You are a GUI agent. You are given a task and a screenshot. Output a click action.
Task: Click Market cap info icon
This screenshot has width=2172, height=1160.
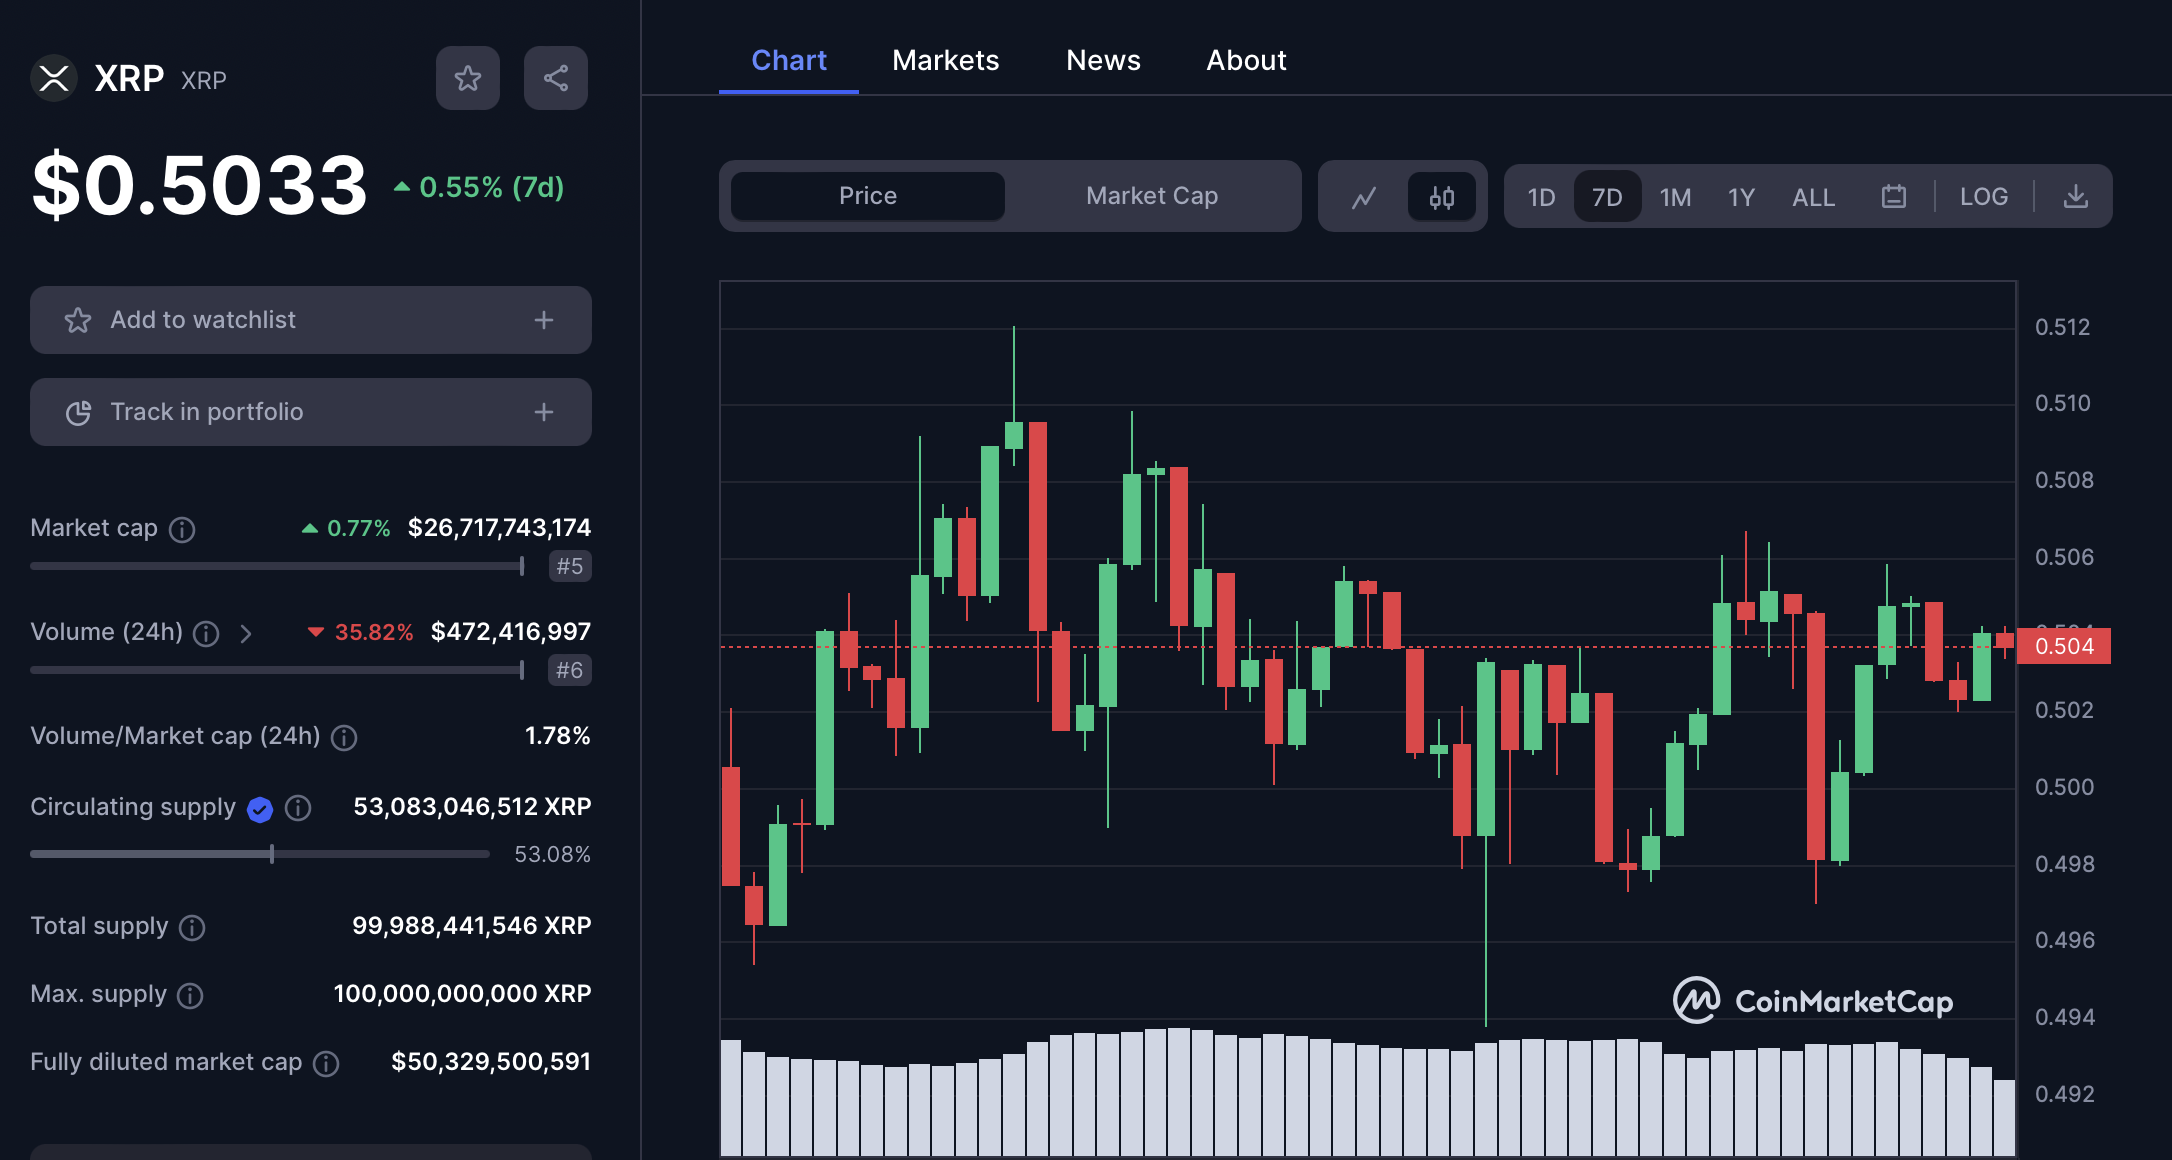tap(182, 529)
